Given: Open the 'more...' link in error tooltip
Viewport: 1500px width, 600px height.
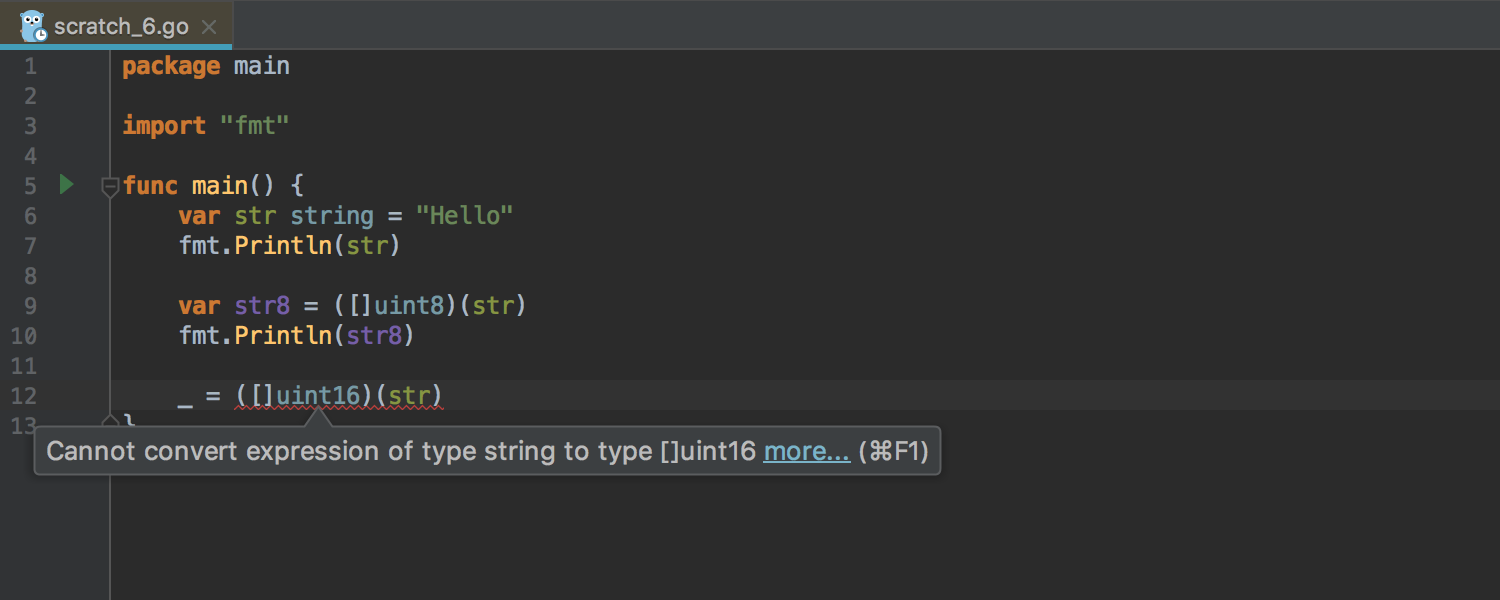Looking at the screenshot, I should click(x=807, y=451).
